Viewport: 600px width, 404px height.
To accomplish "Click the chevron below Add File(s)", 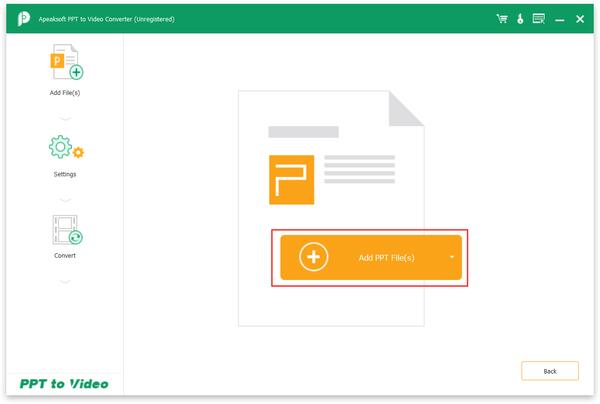I will click(x=65, y=119).
